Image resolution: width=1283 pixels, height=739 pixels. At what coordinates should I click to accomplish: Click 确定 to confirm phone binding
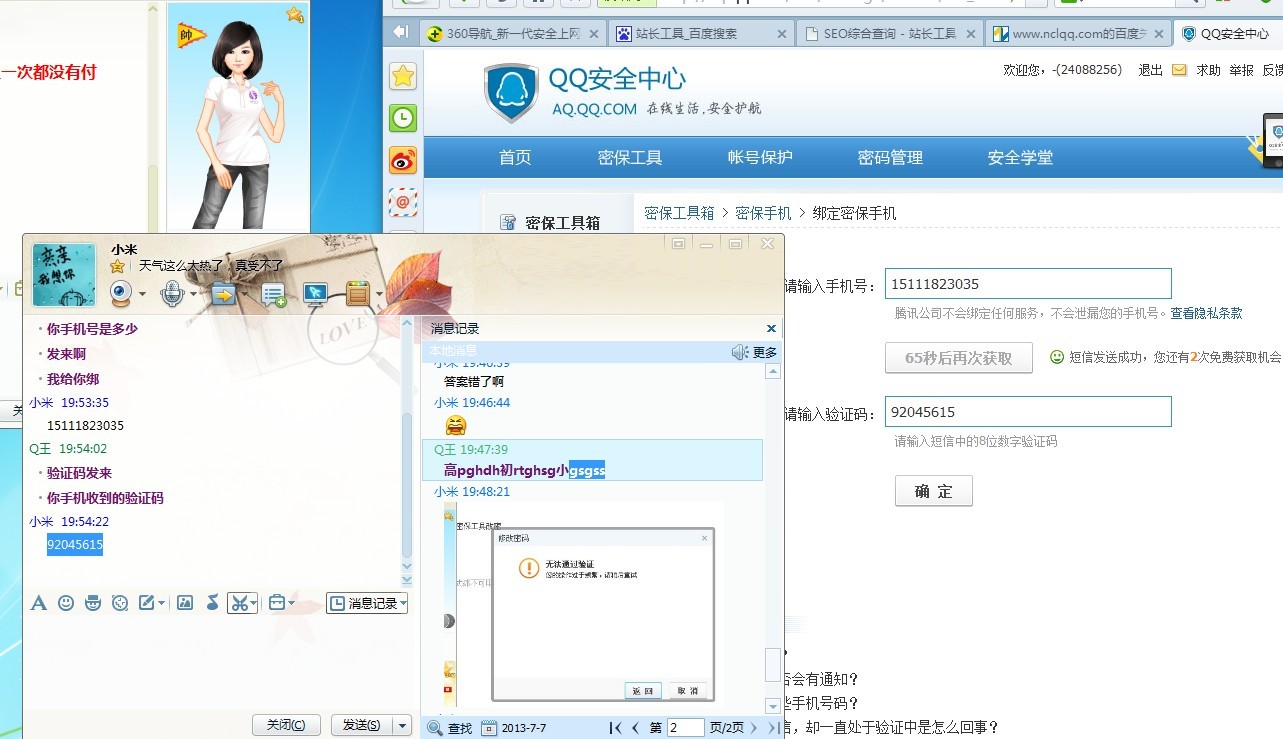point(933,491)
